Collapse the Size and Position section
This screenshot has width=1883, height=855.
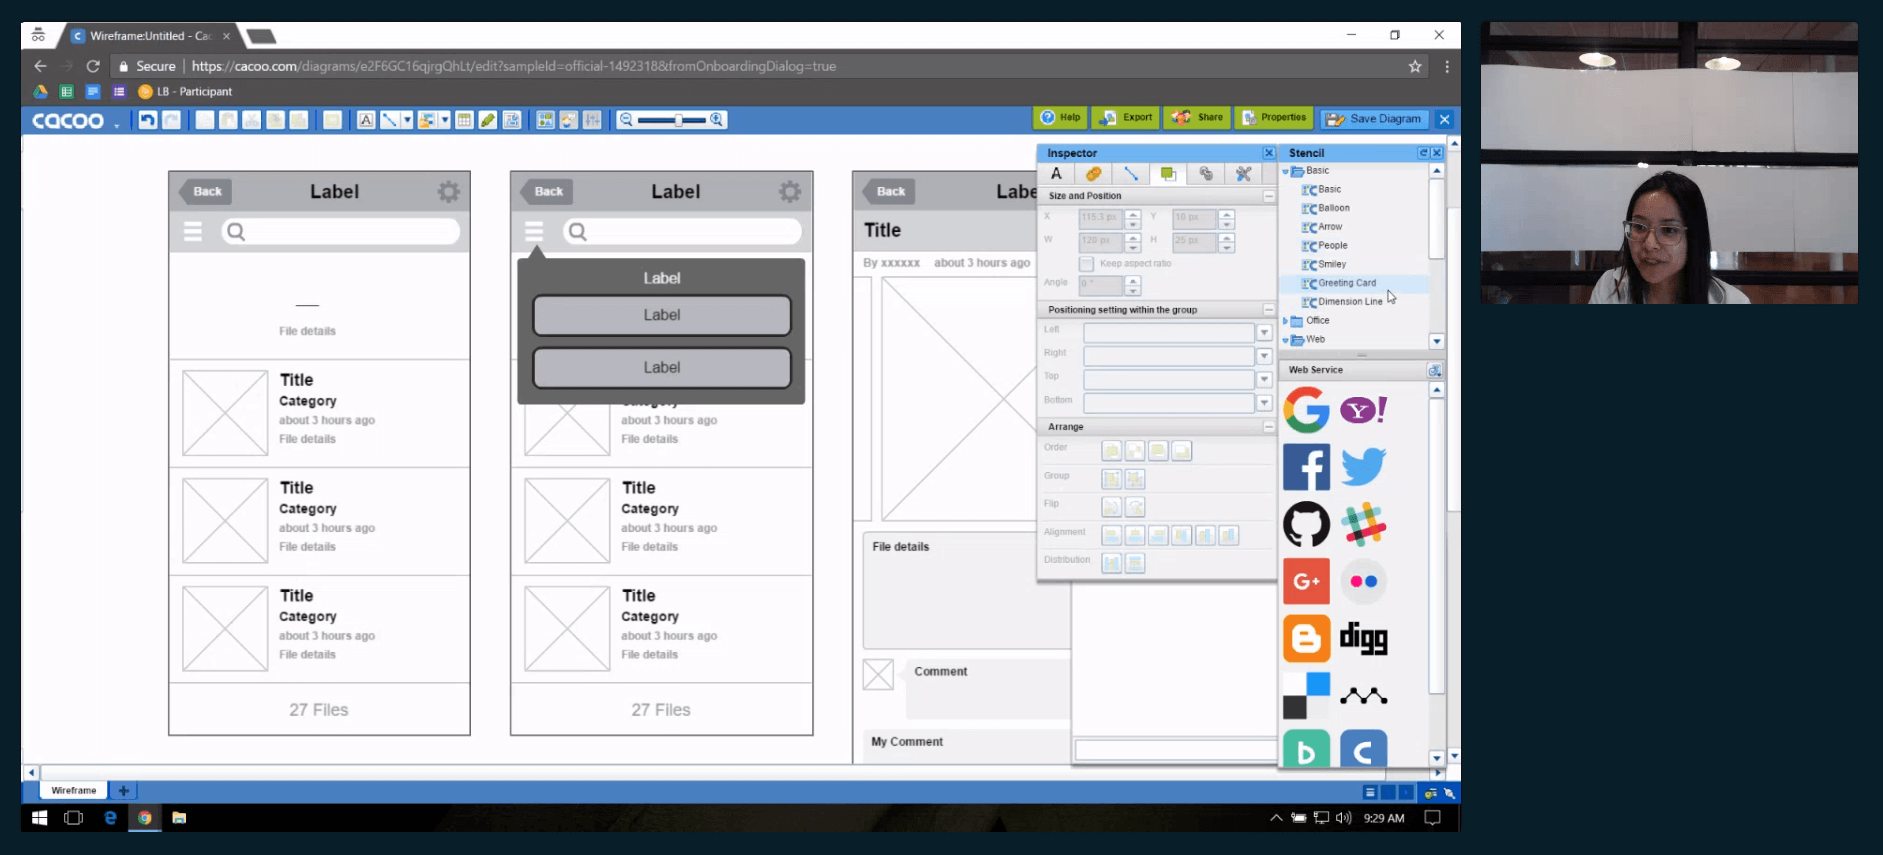point(1268,196)
